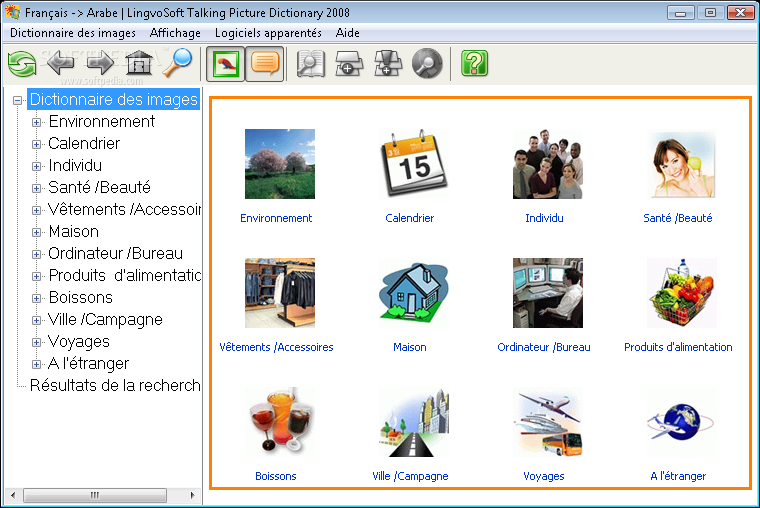Image resolution: width=760 pixels, height=508 pixels.
Task: Click the cards with plus toolbar icon
Action: coord(349,64)
